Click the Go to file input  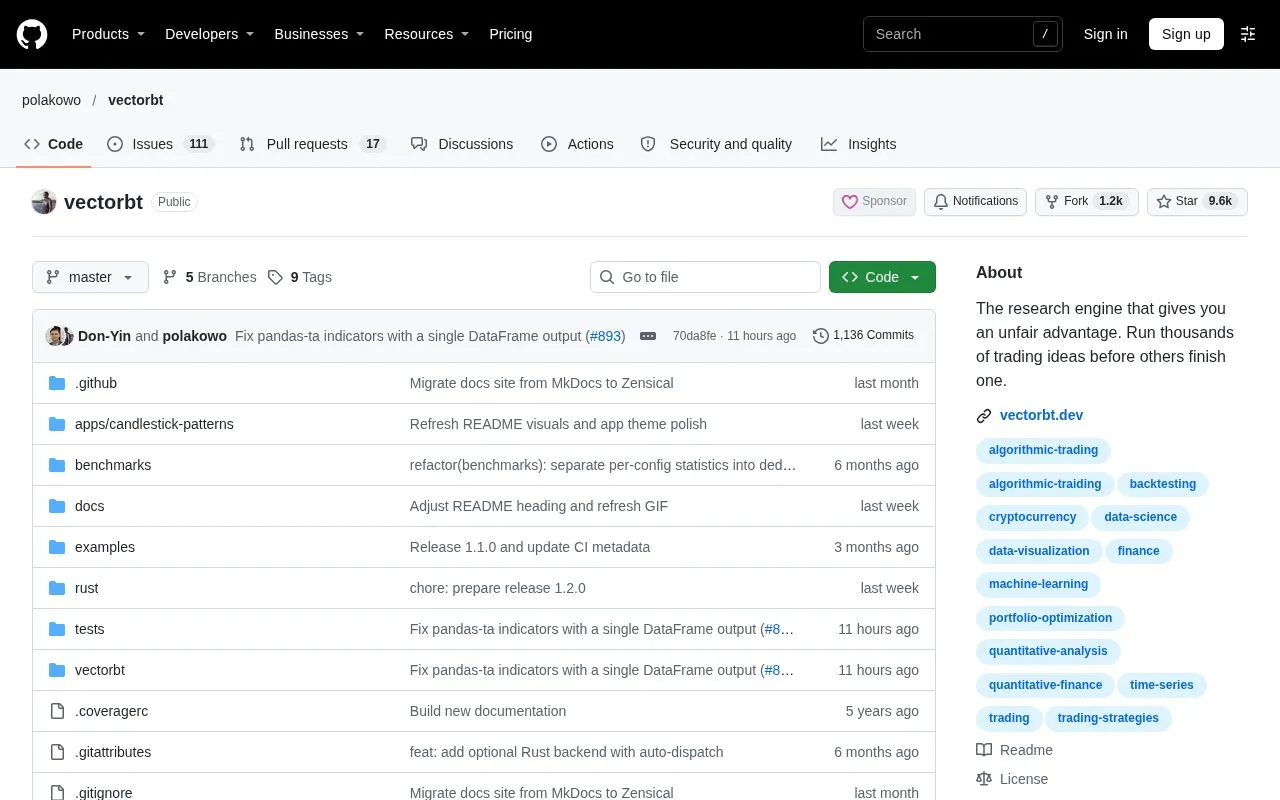[x=705, y=277]
